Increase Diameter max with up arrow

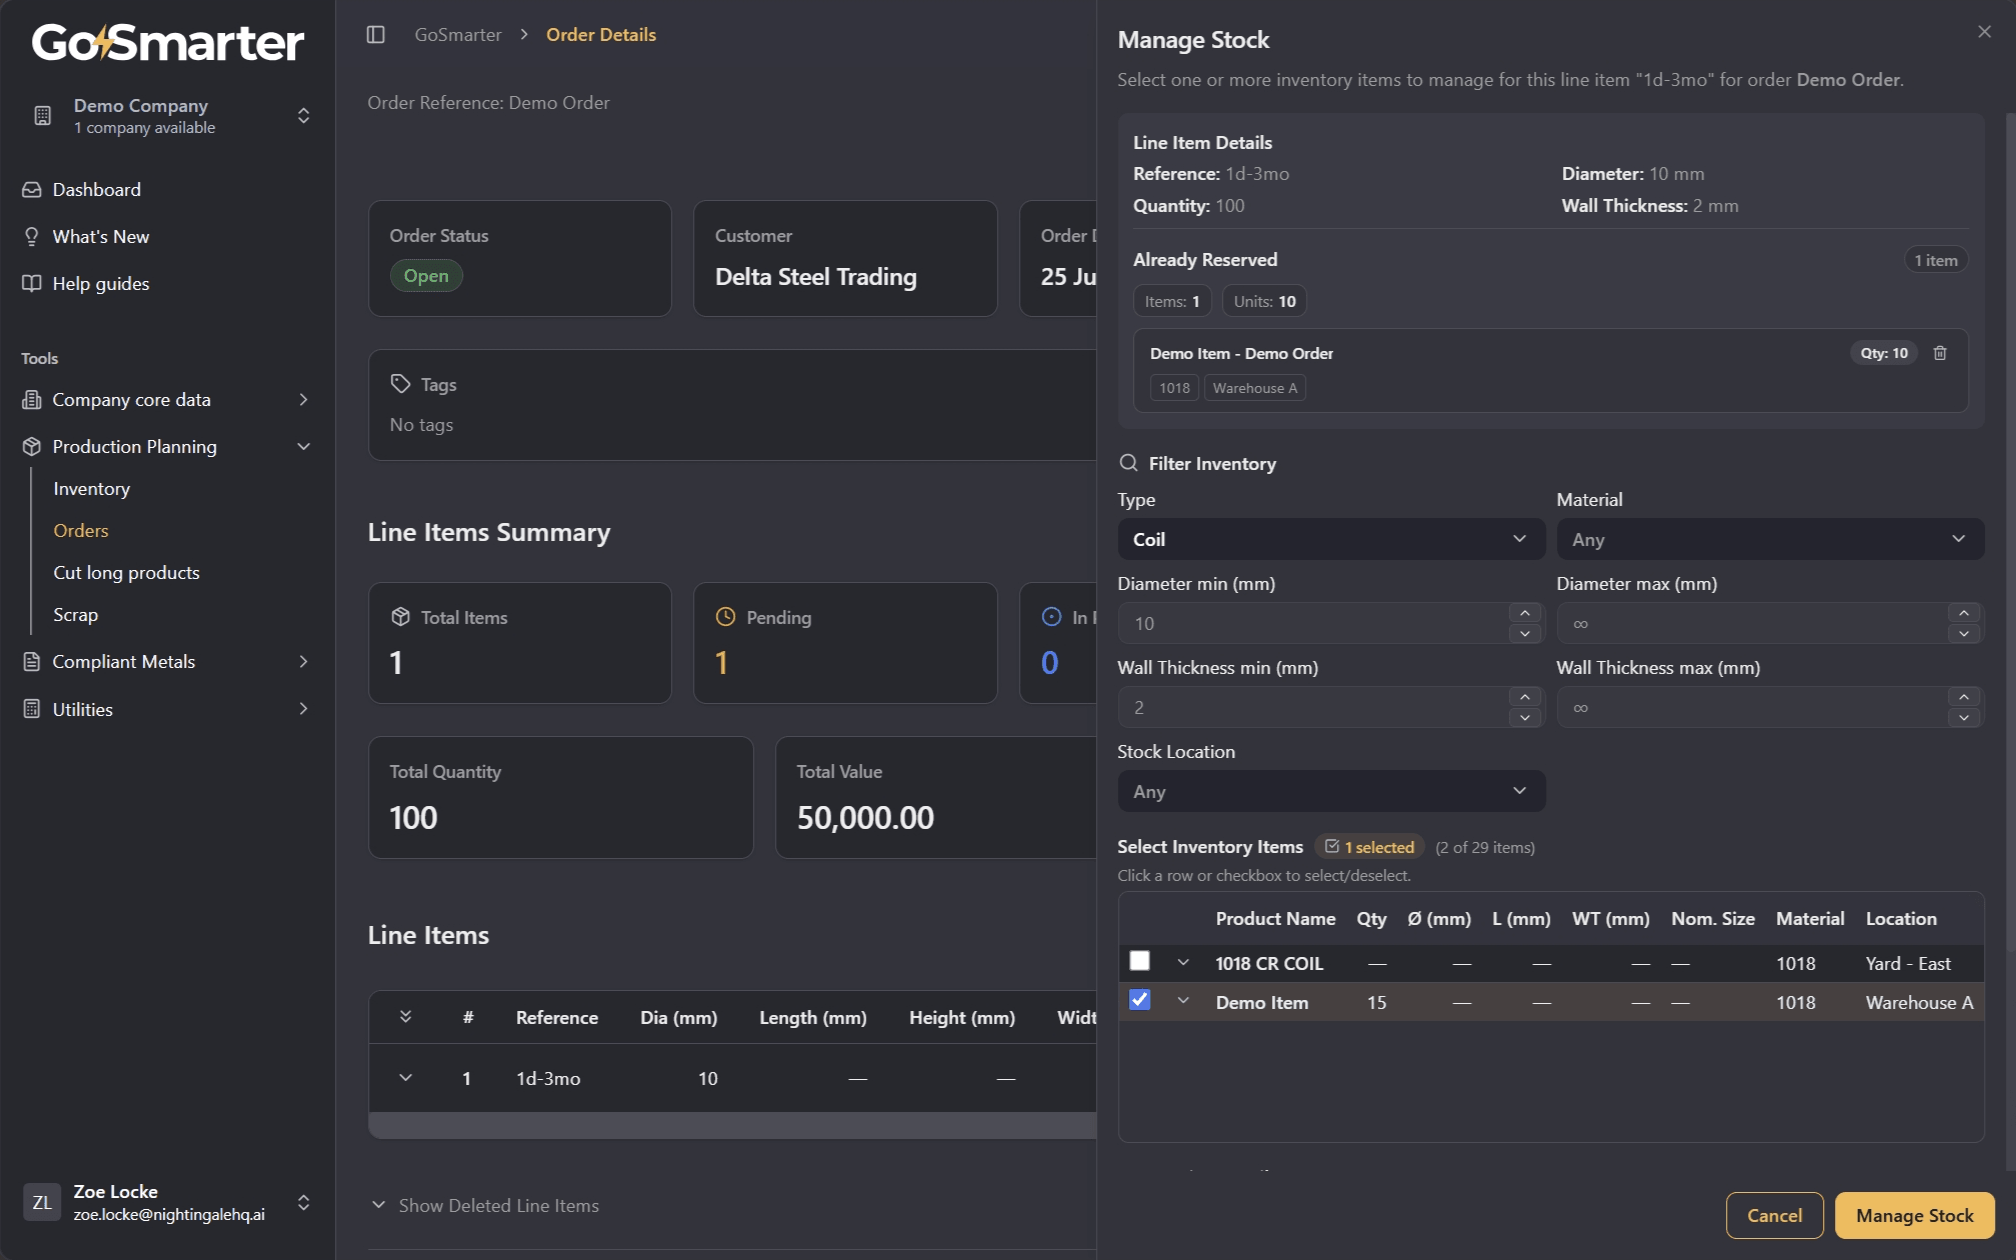(1963, 613)
